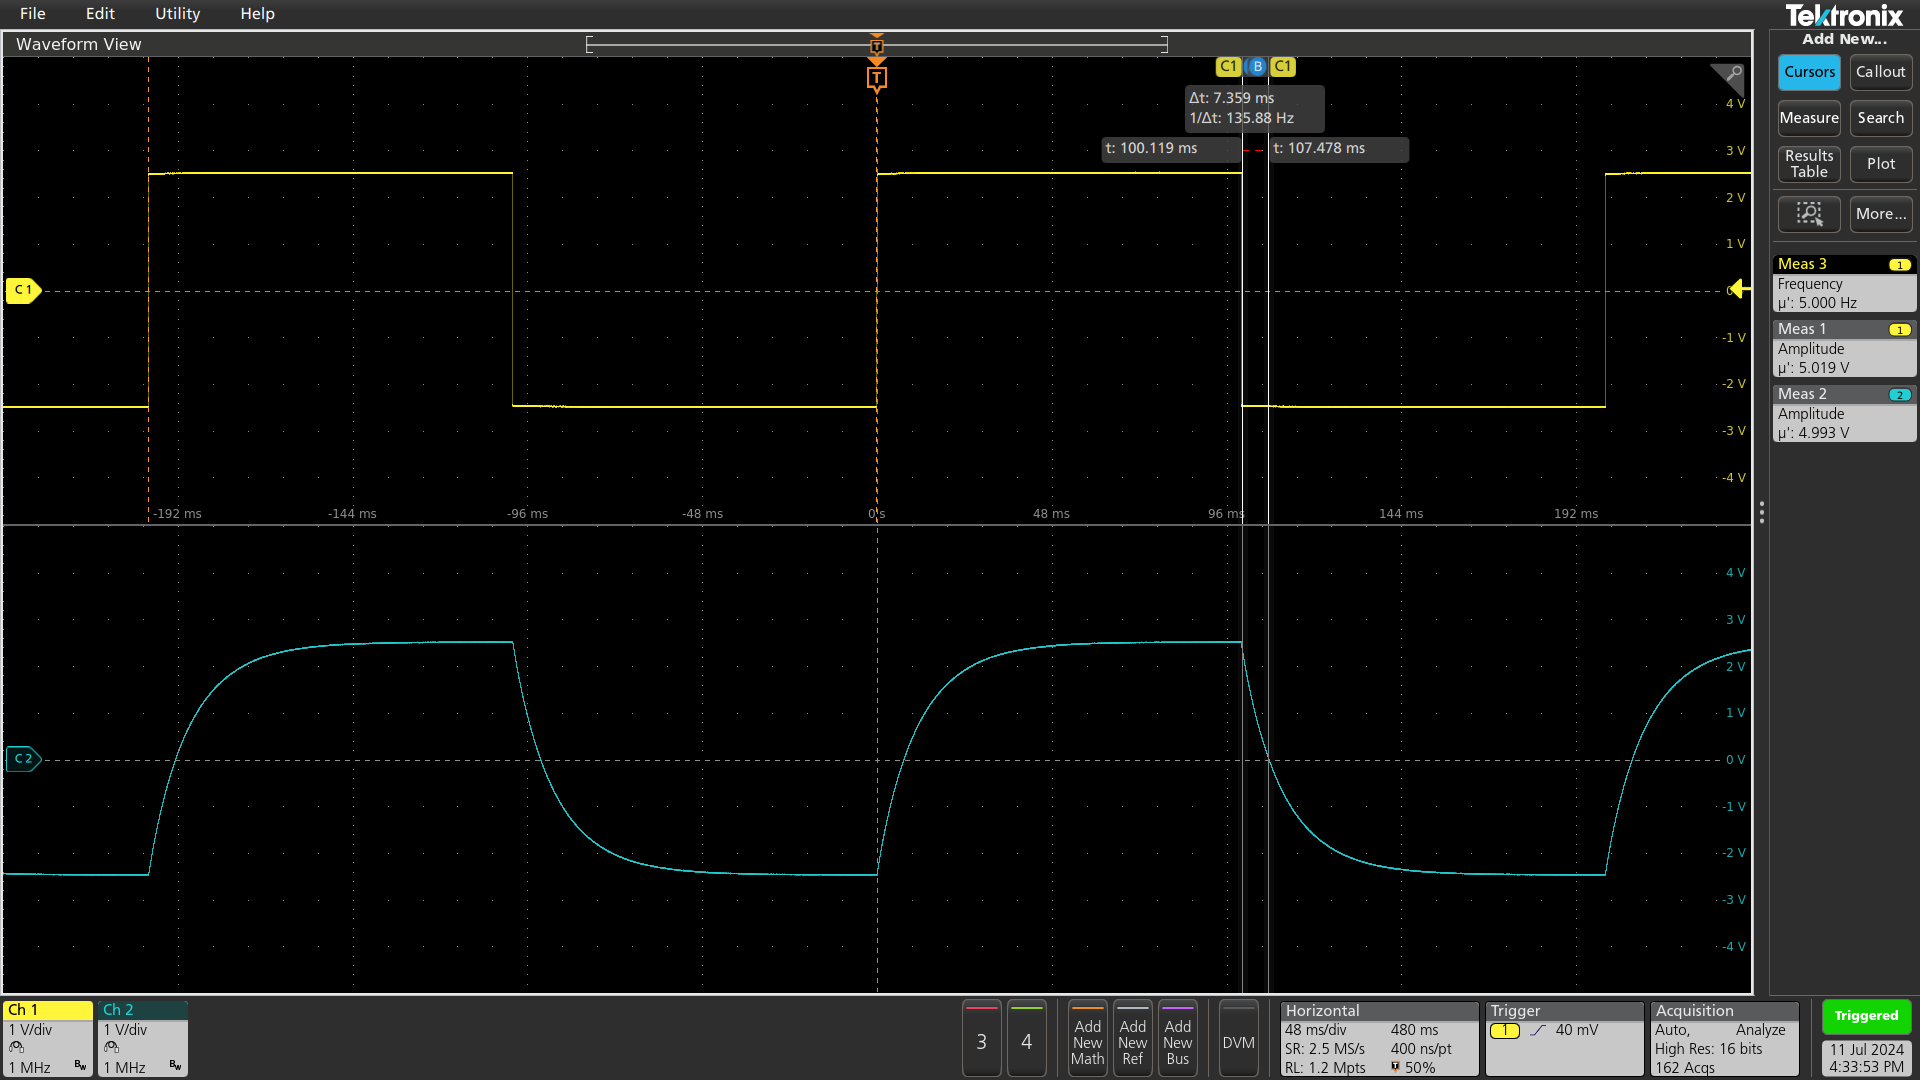Image resolution: width=1920 pixels, height=1080 pixels.
Task: Activate the DVM digital voltmeter
Action: [1238, 1038]
